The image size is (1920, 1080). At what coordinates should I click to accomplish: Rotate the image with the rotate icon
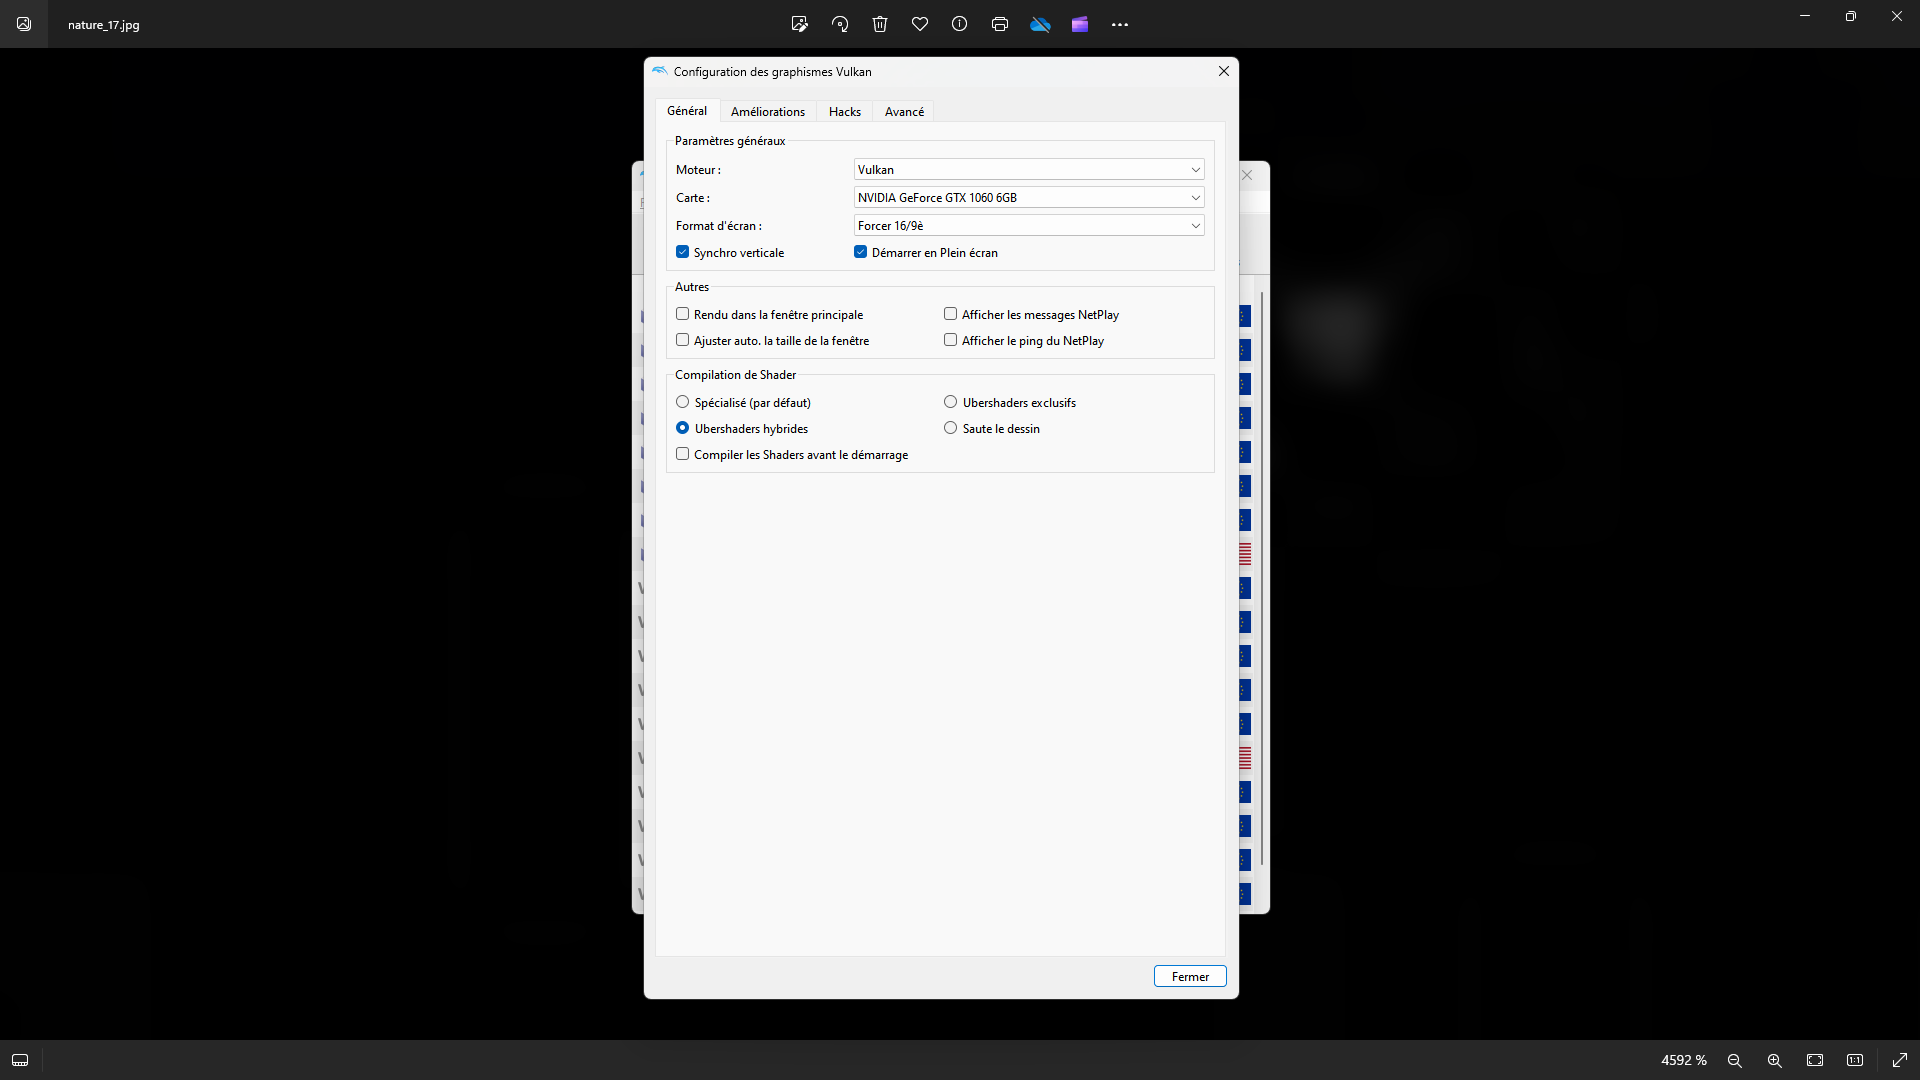840,24
